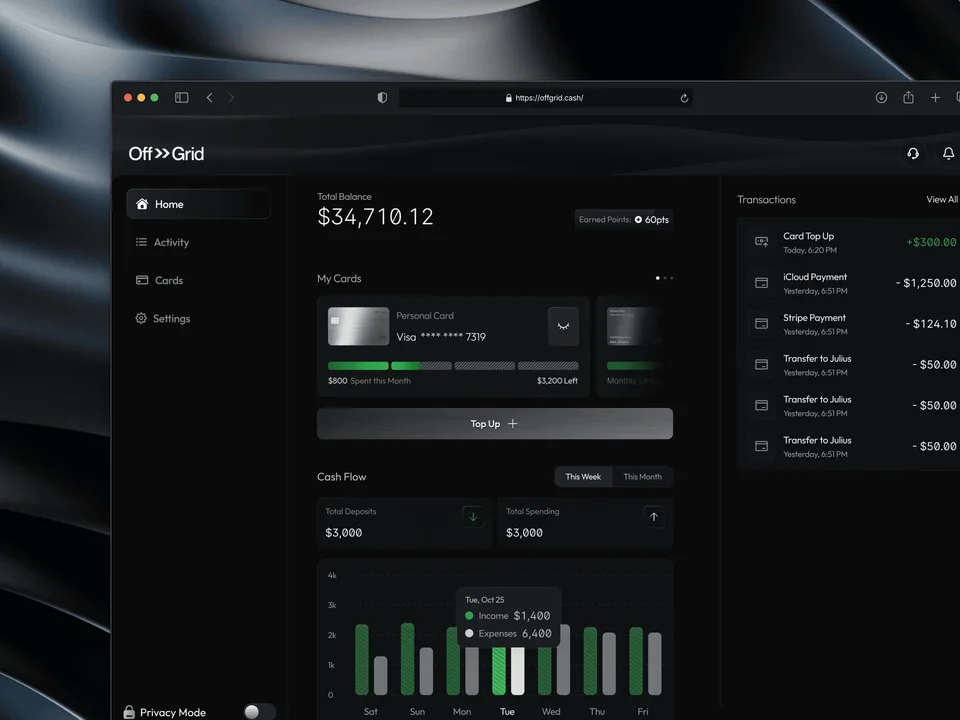Click the Stripe Payment transaction icon
This screenshot has height=720, width=960.
click(762, 324)
